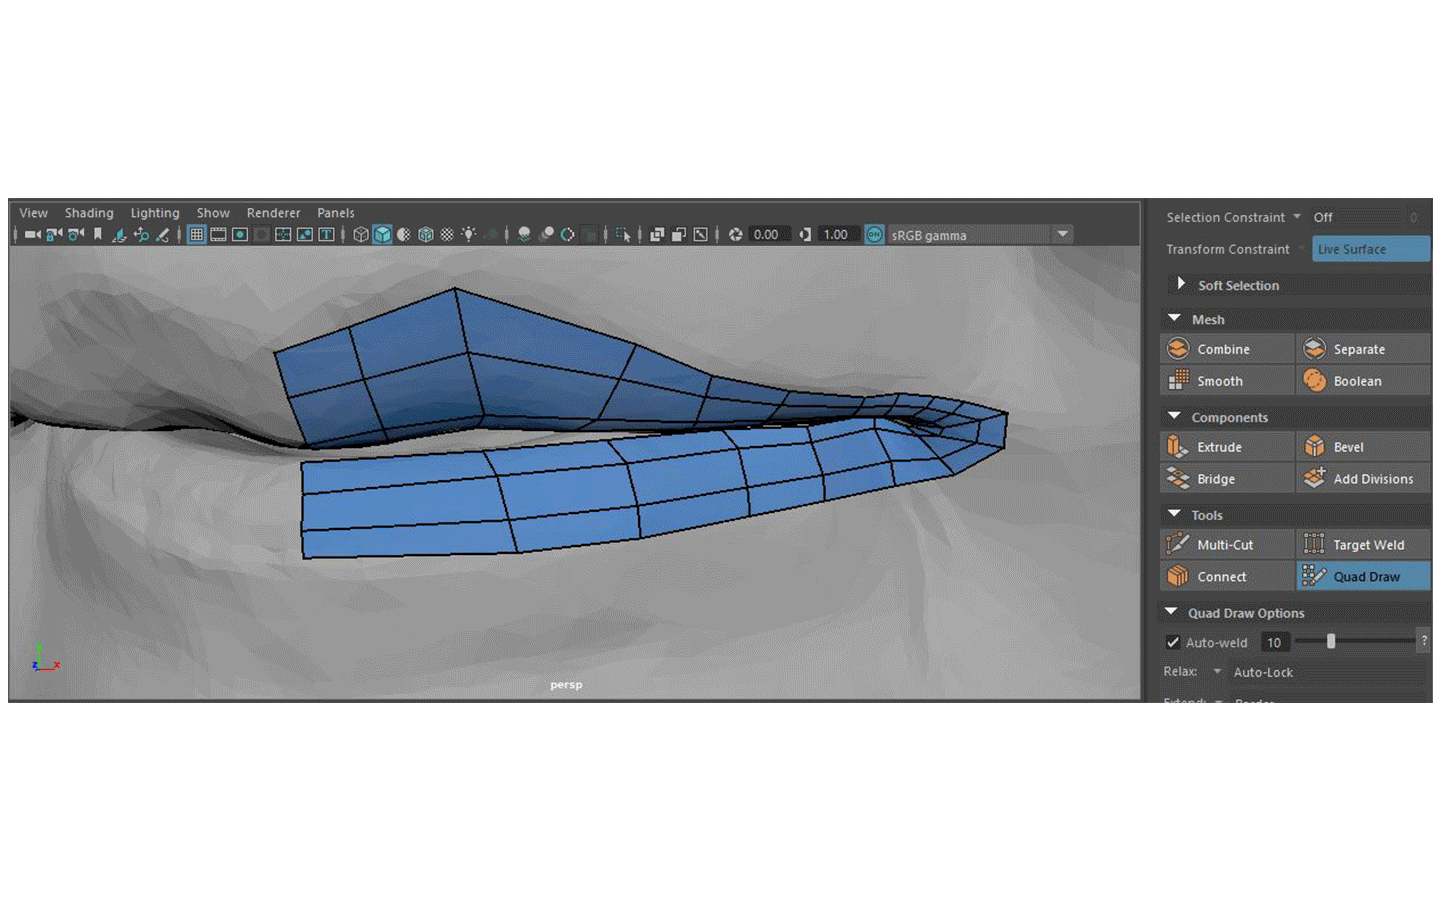Click the Combine mesh button

pos(1224,349)
